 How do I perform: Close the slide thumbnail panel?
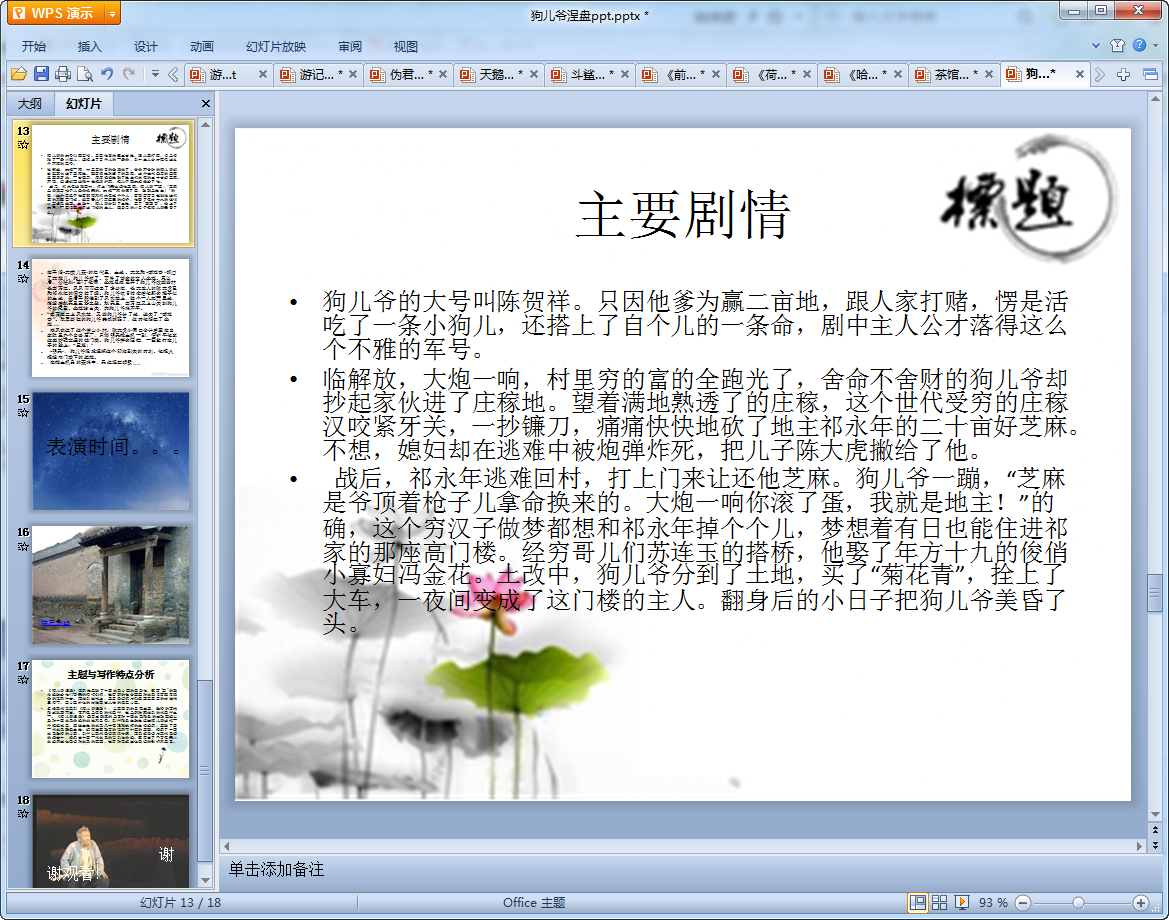(207, 104)
